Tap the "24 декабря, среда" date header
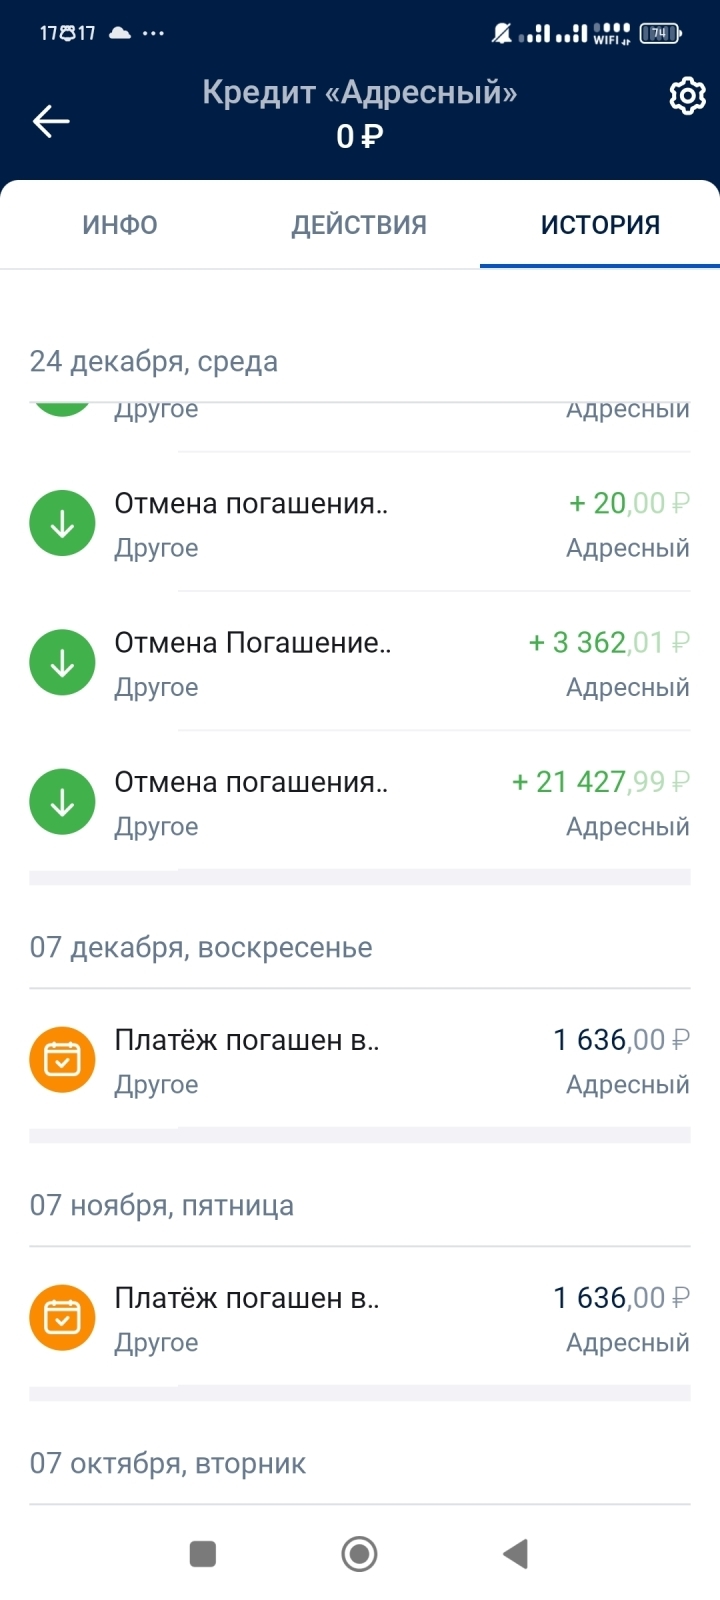This screenshot has width=720, height=1600. [x=154, y=361]
